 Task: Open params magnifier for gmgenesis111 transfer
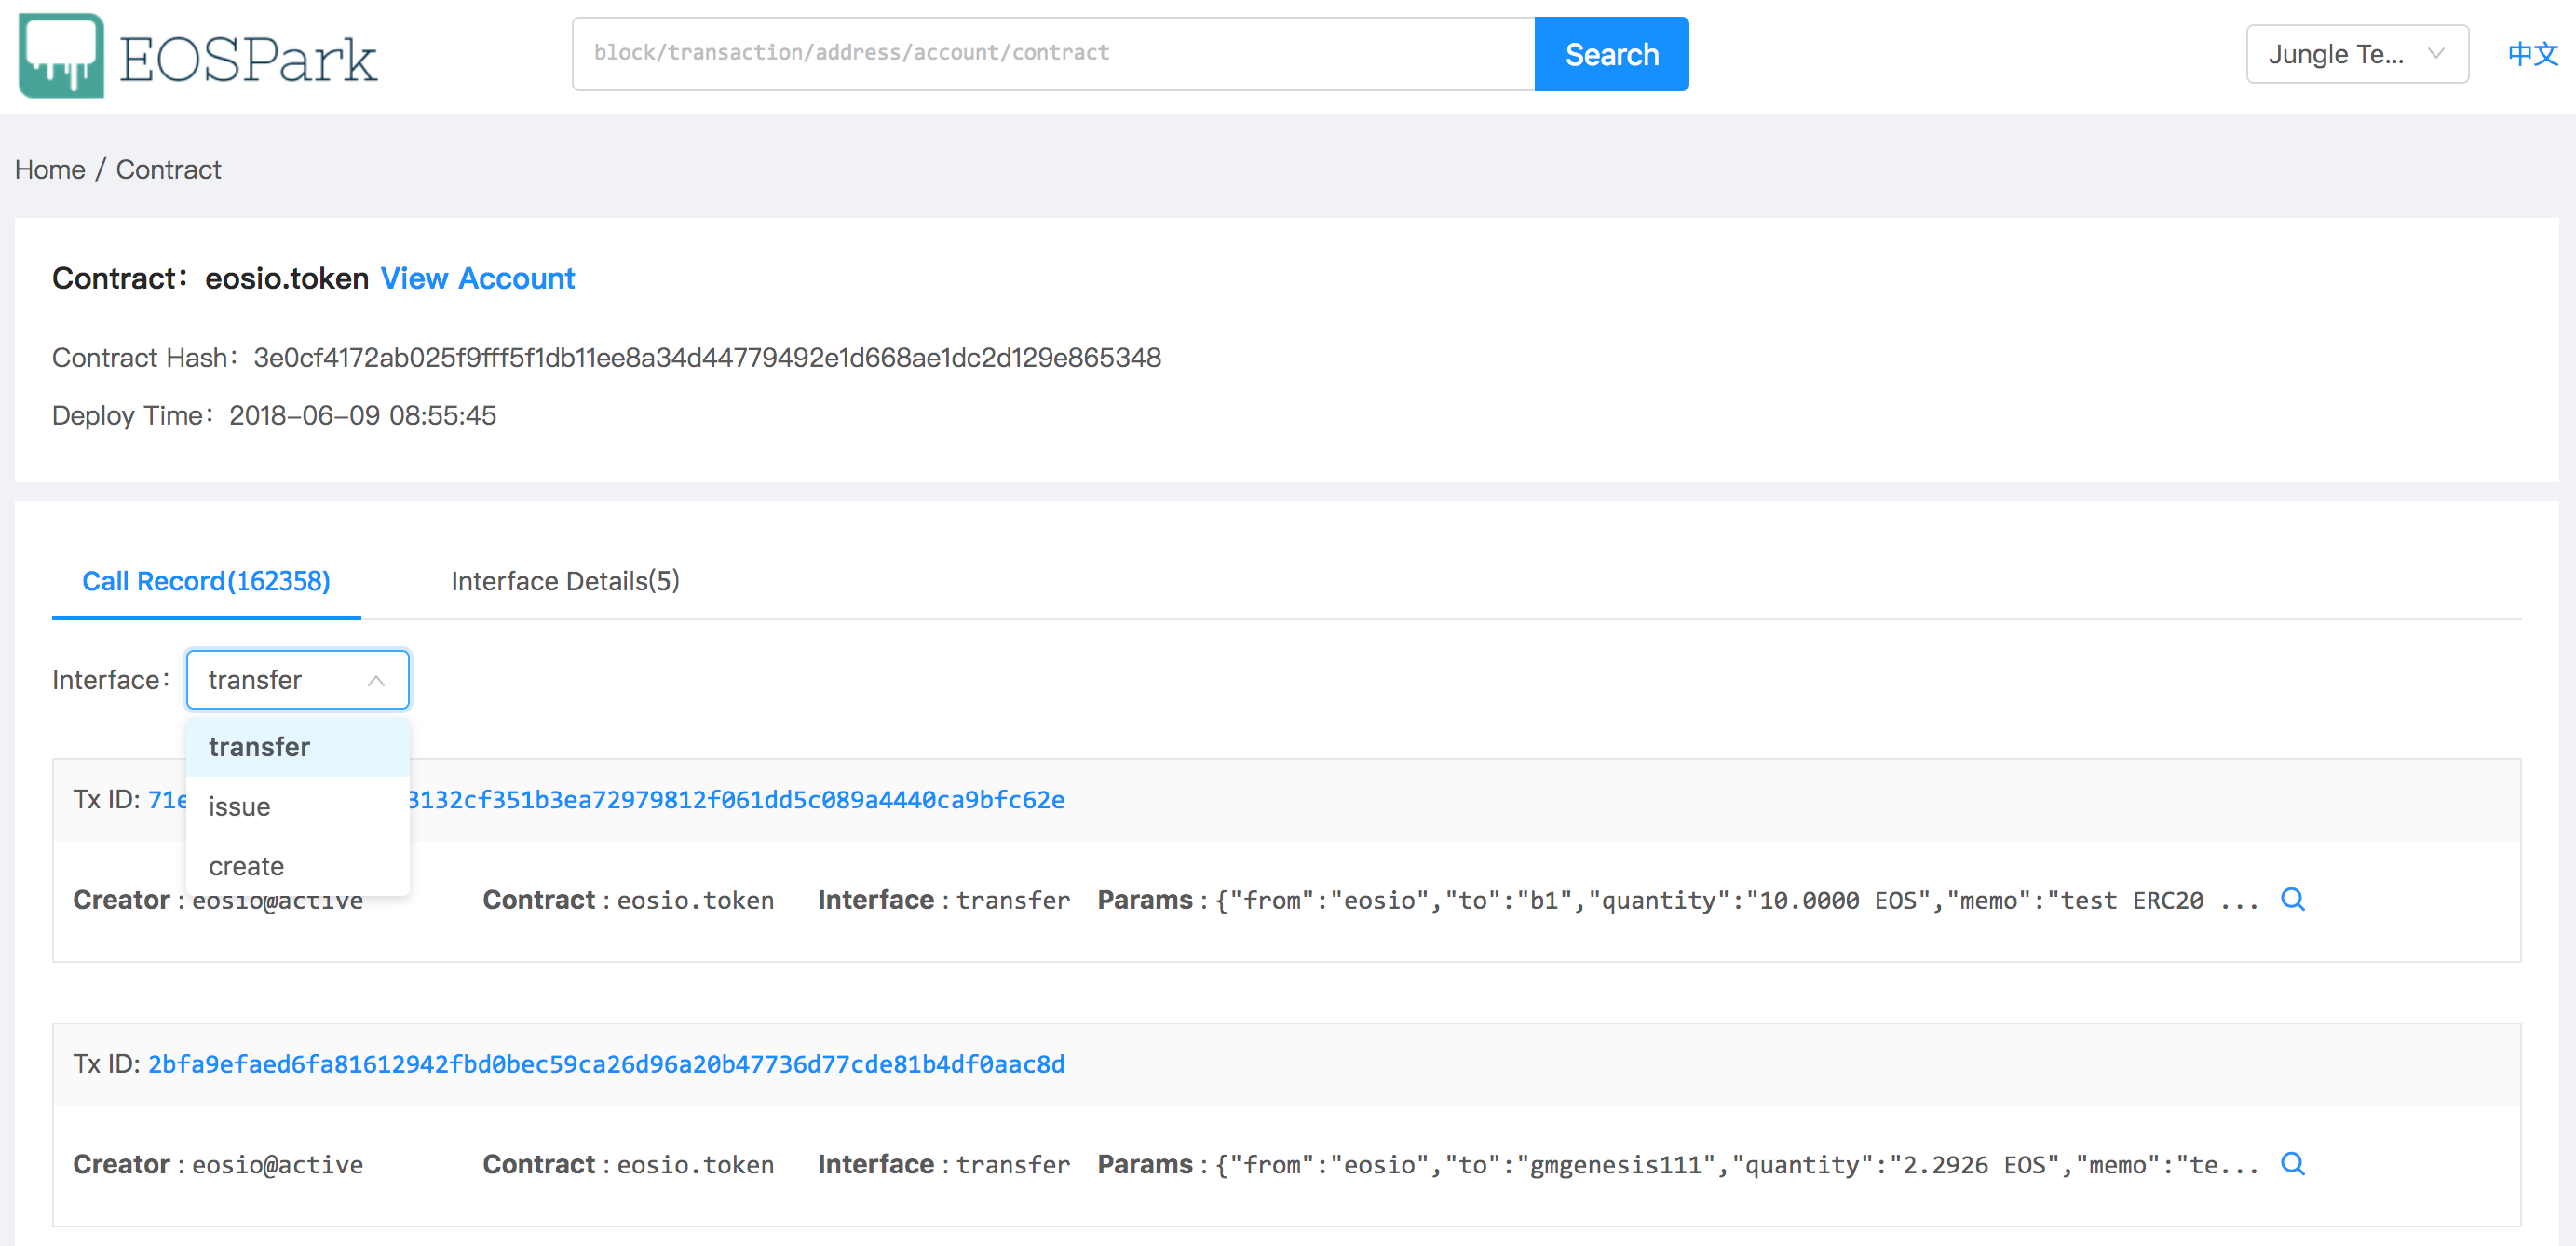(x=2293, y=1163)
